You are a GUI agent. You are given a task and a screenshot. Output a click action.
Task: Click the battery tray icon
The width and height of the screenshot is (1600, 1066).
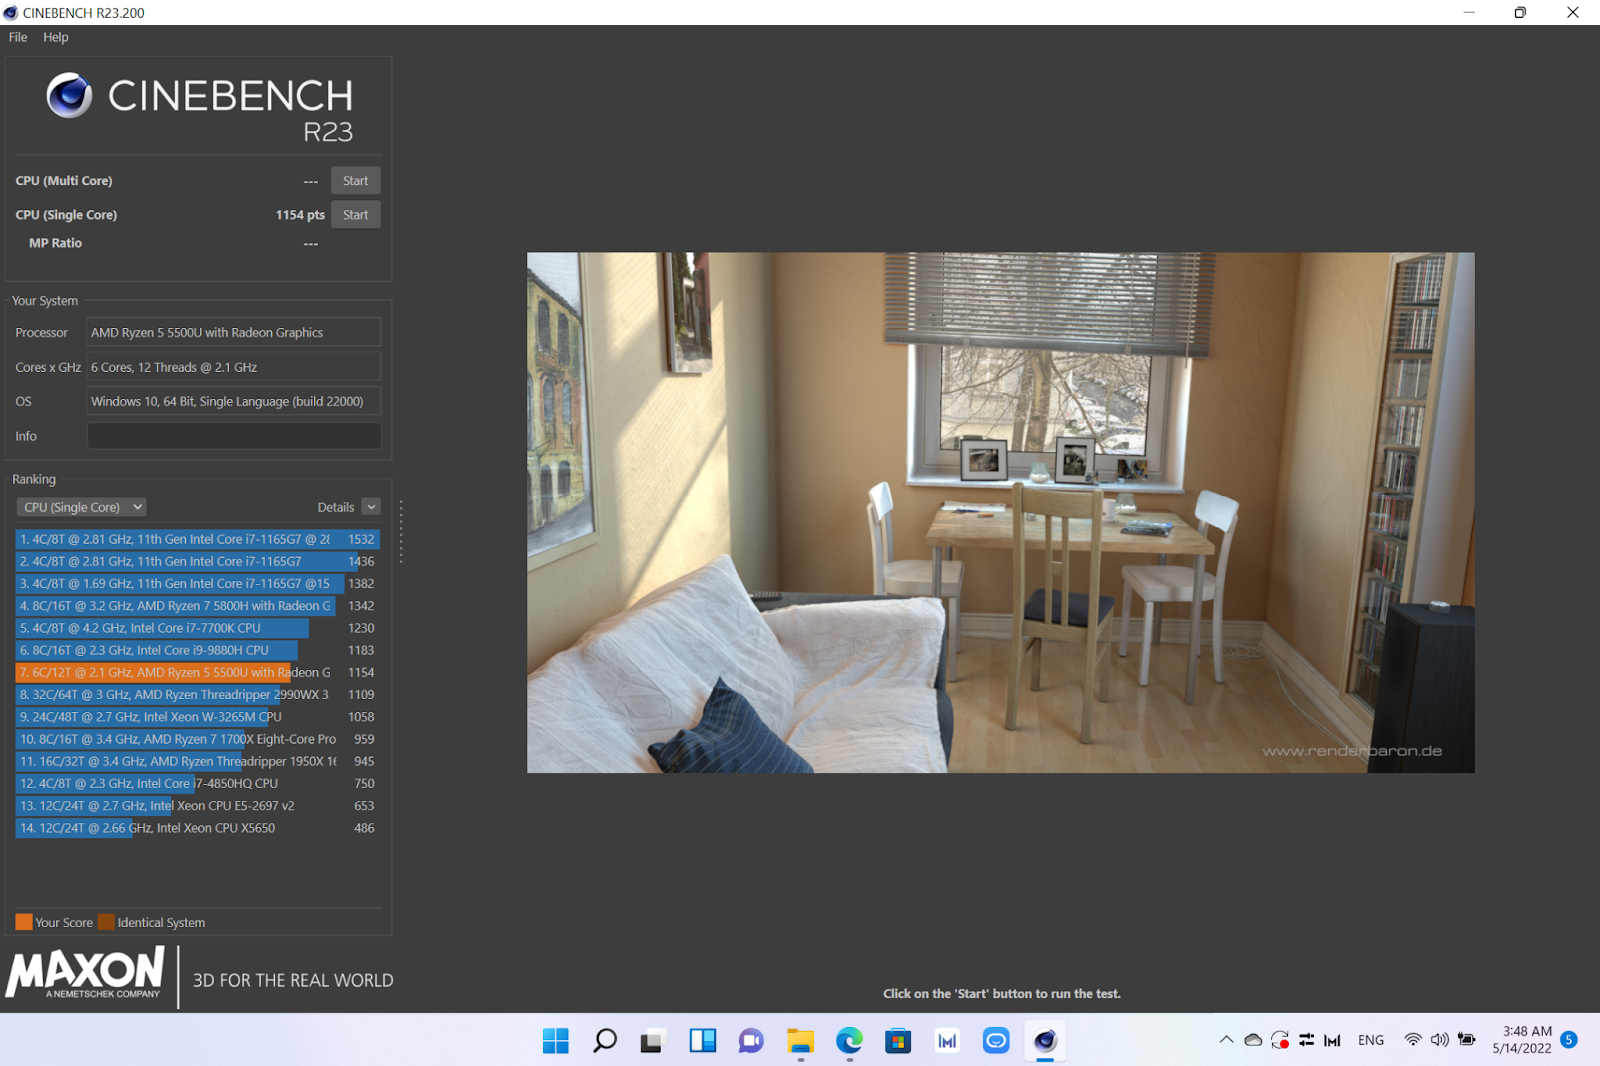[1467, 1040]
